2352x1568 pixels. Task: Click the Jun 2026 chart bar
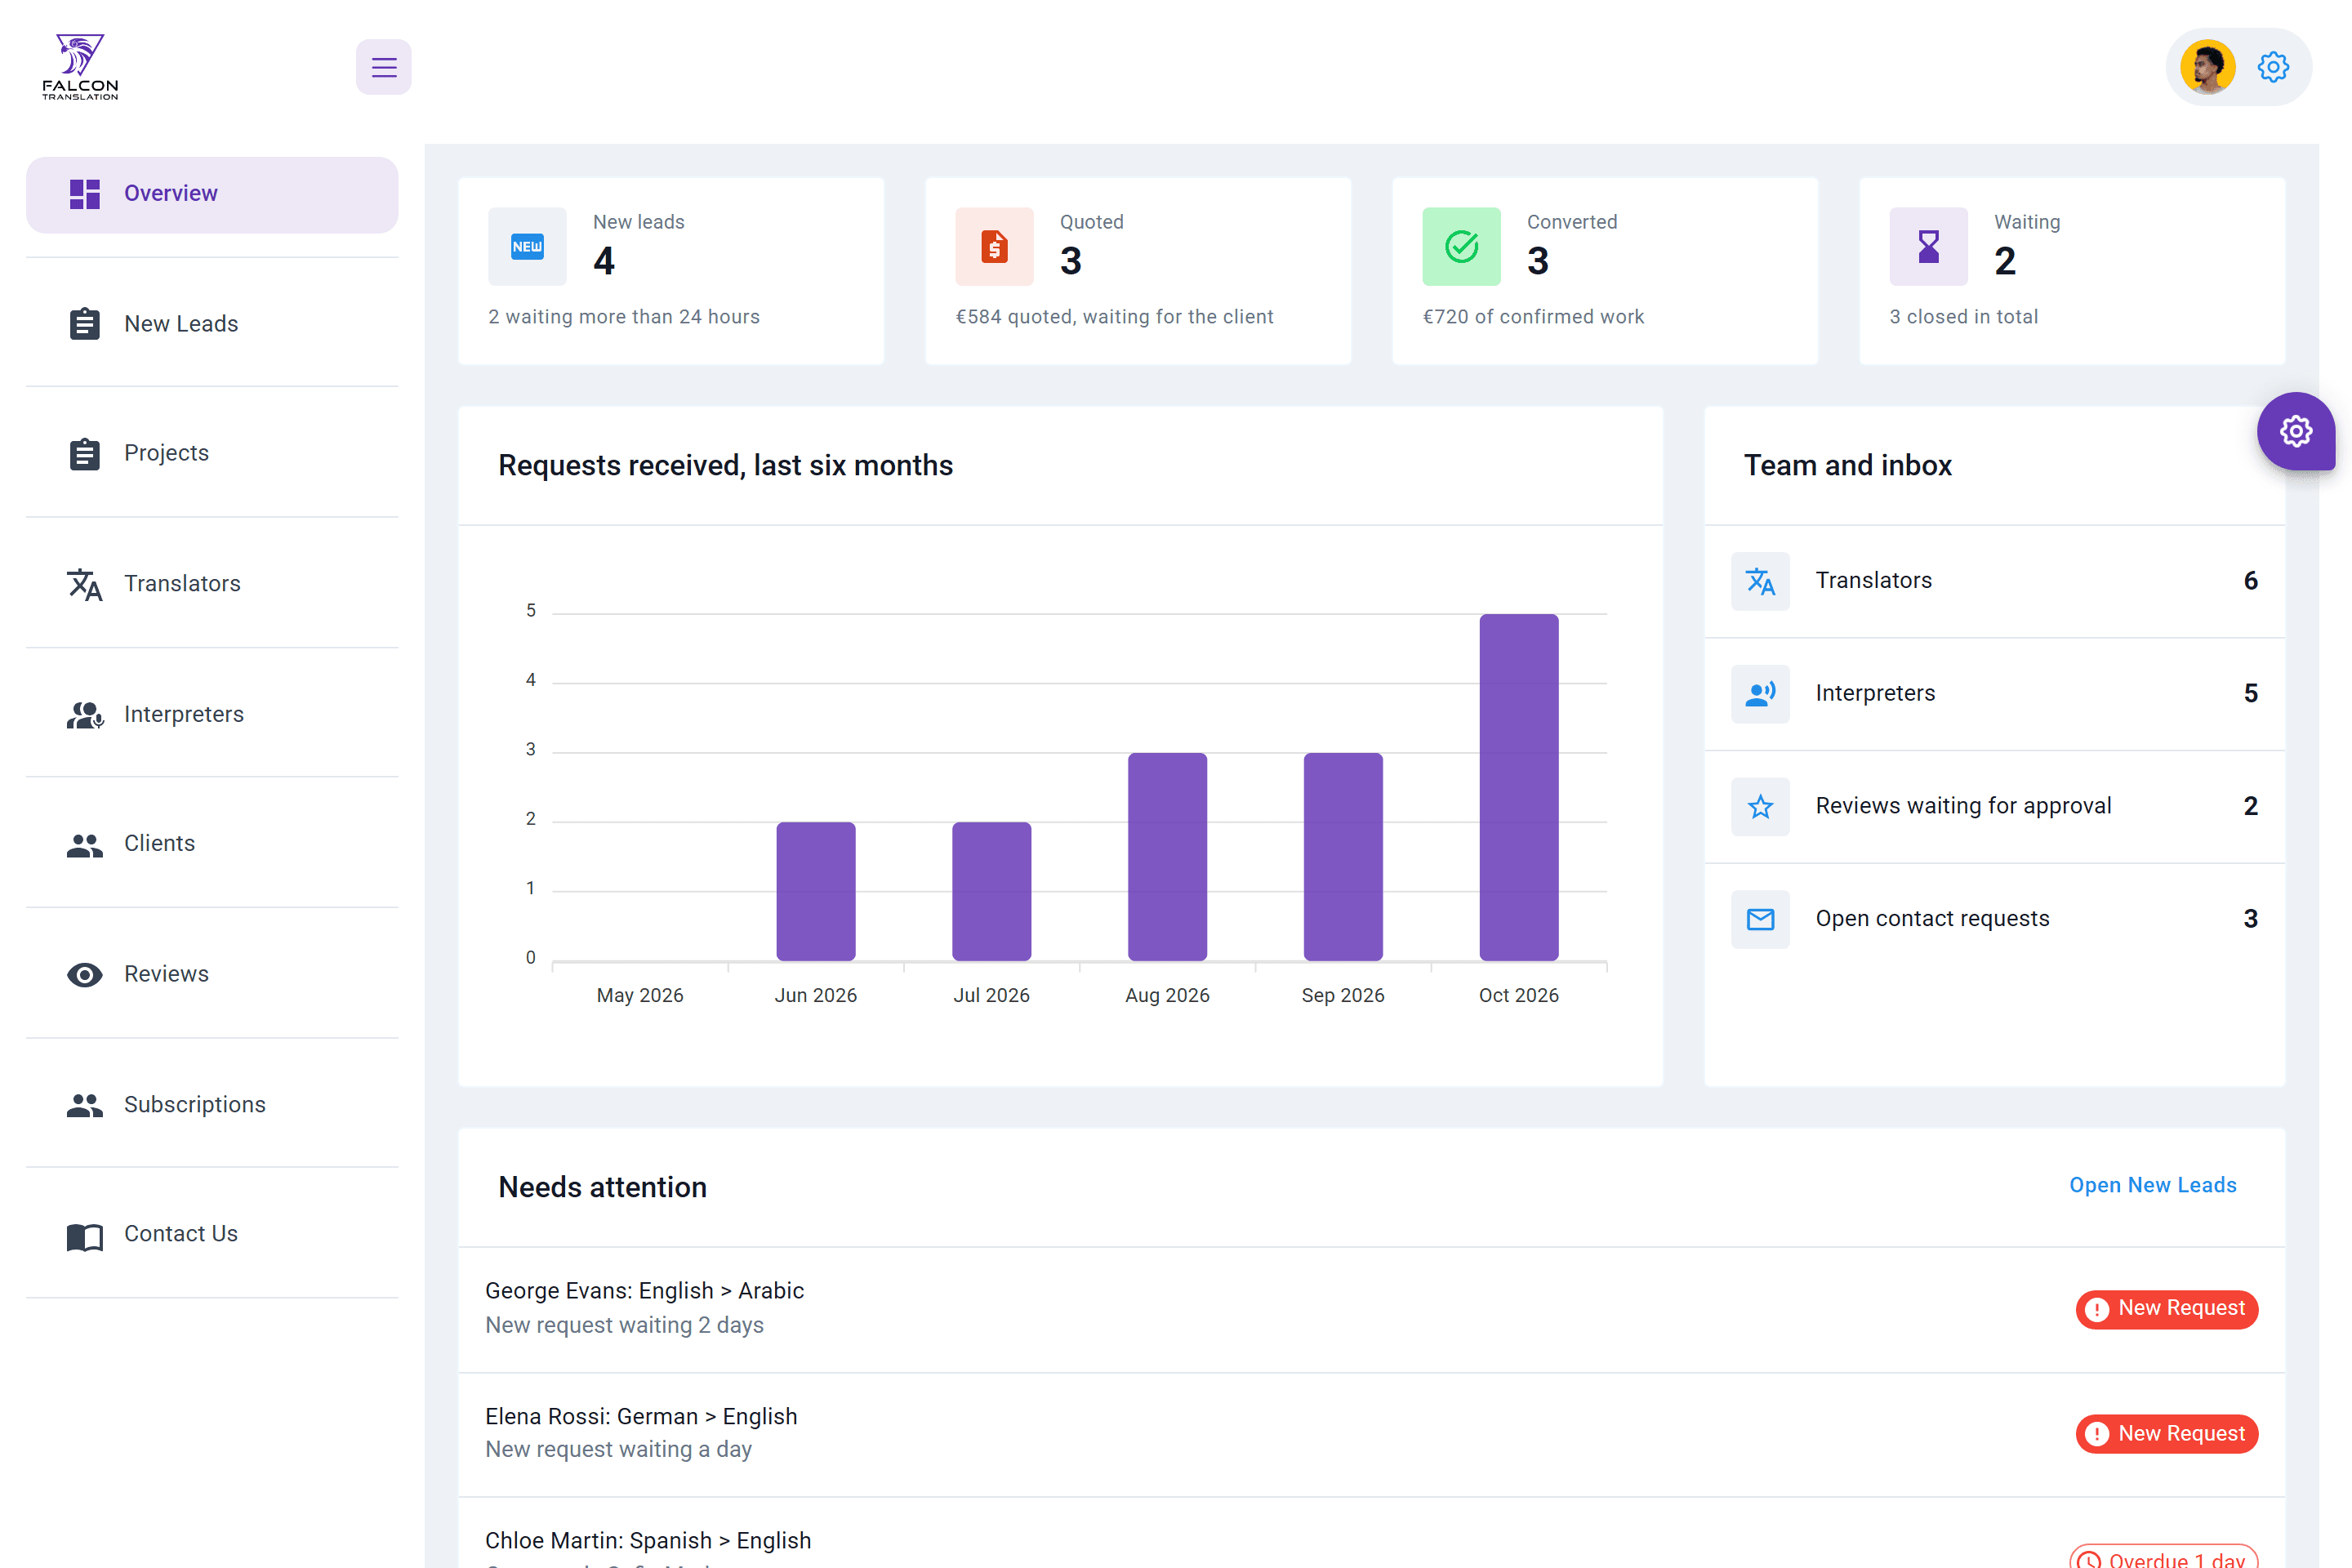point(815,891)
